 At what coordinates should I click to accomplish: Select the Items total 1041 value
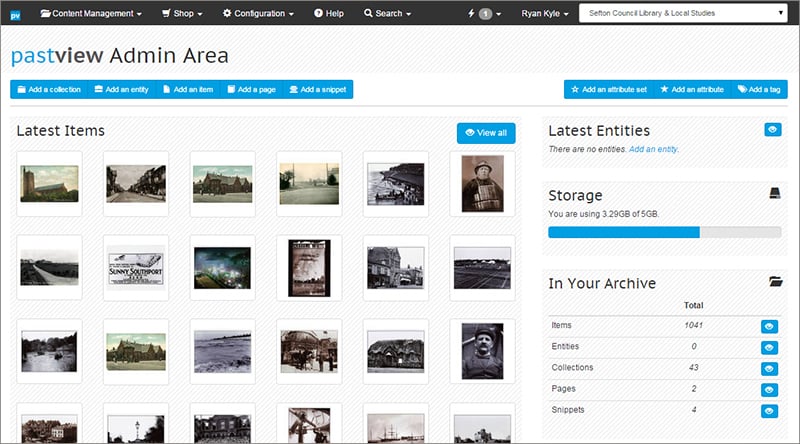693,325
